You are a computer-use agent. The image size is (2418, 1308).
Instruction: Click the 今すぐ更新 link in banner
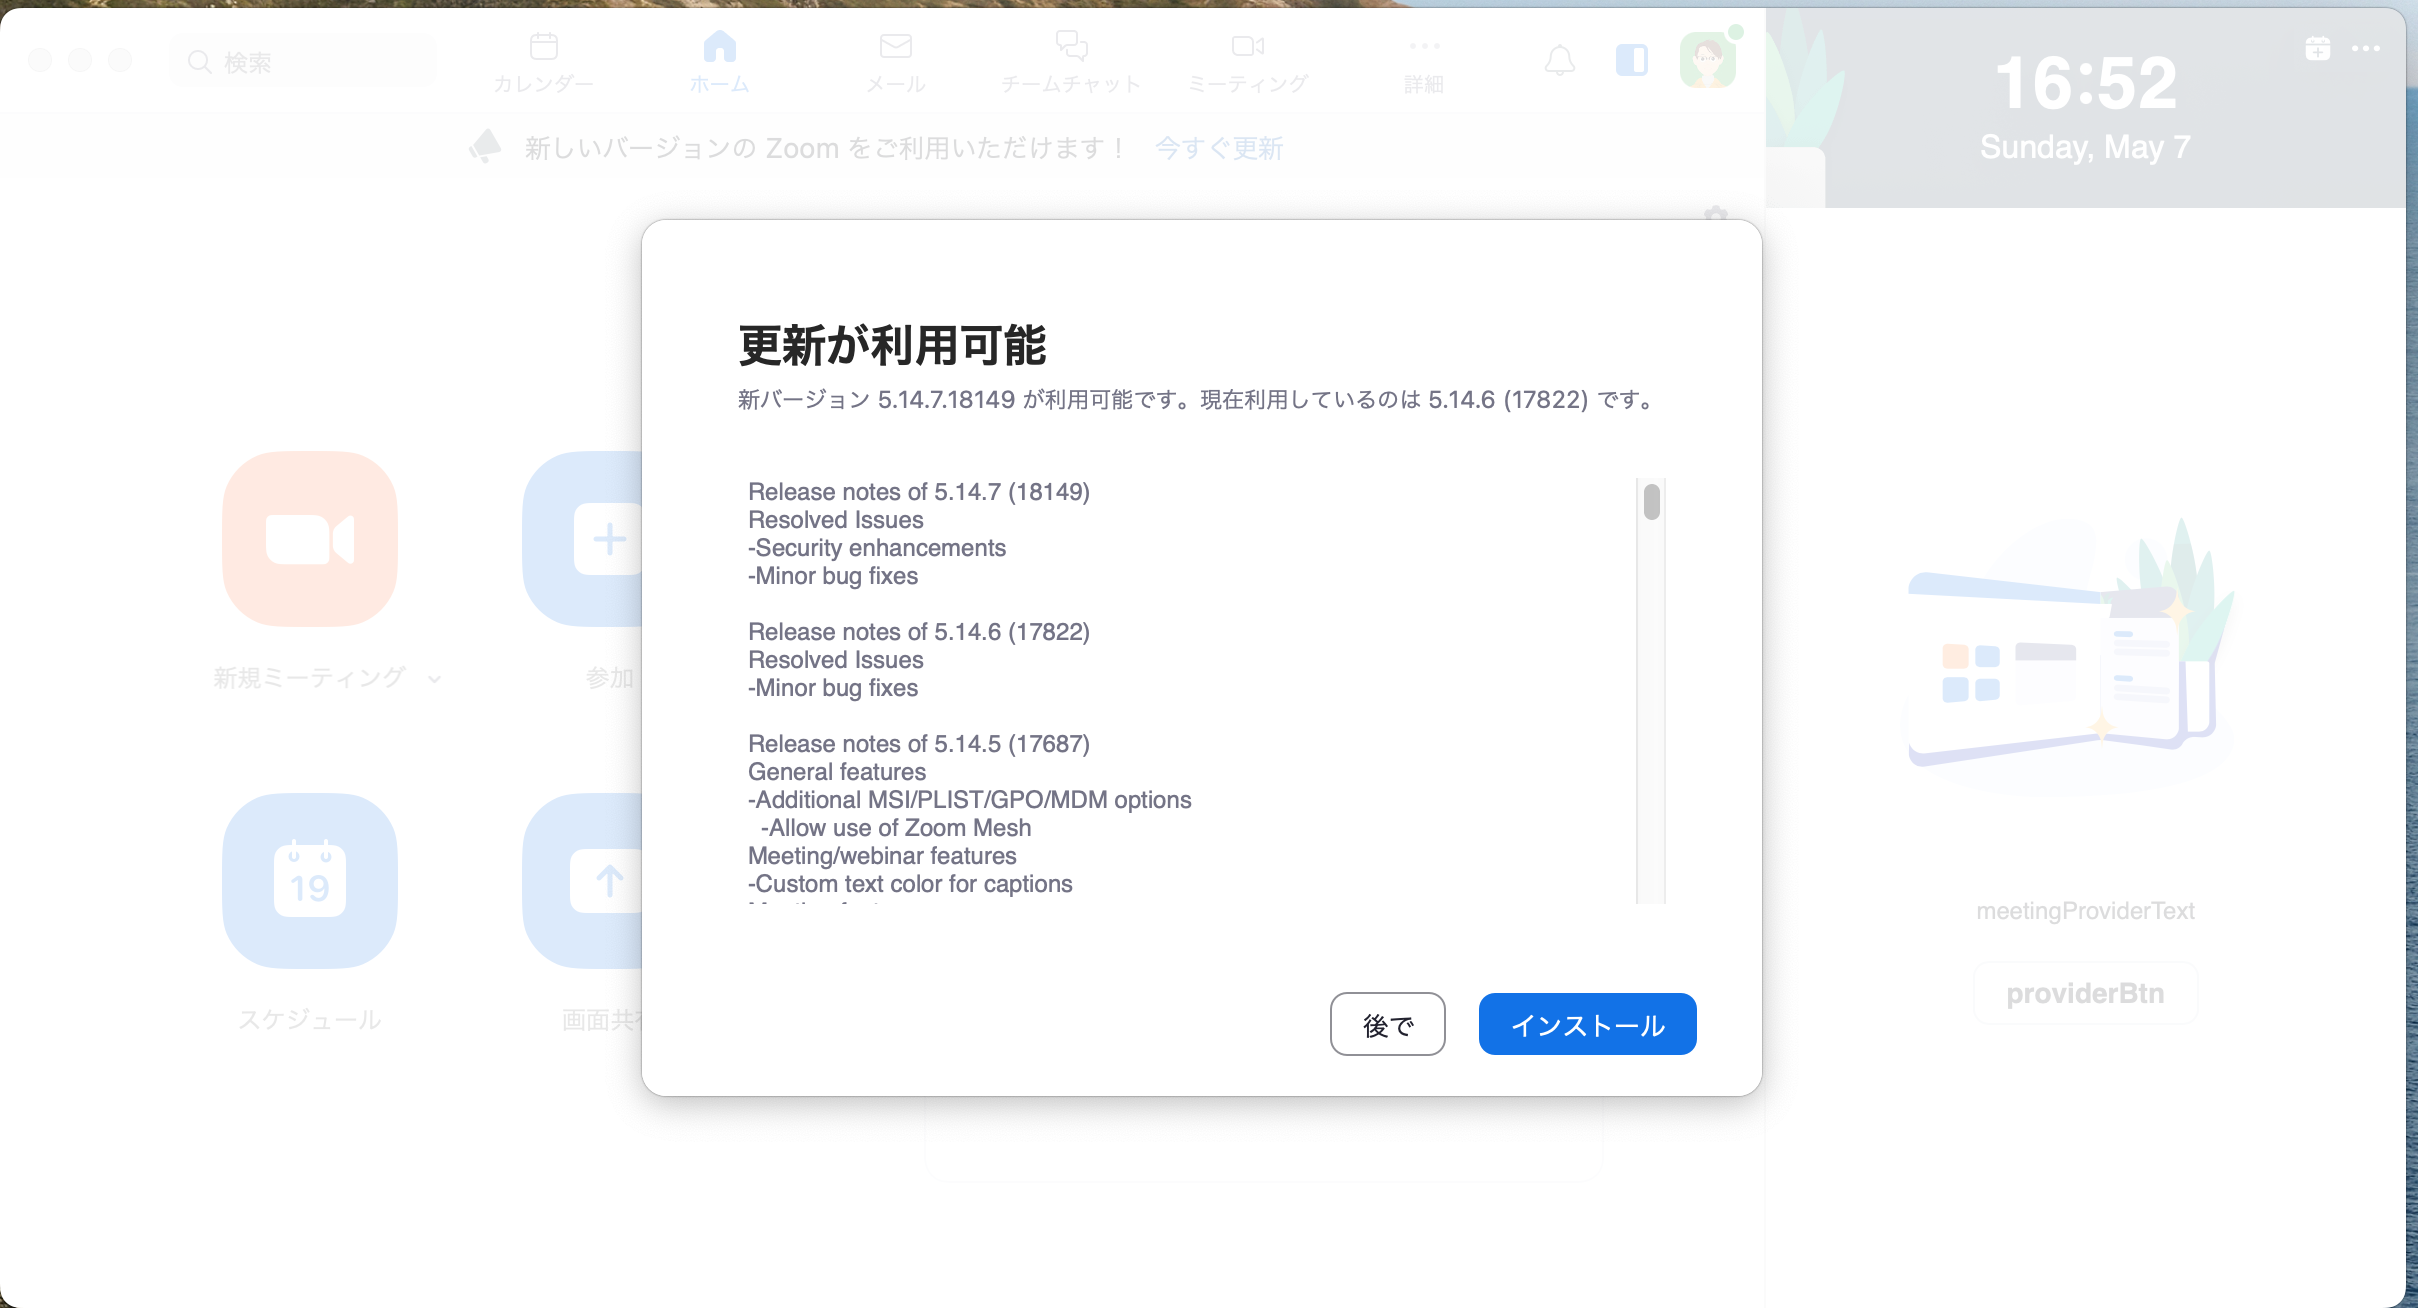pyautogui.click(x=1218, y=148)
